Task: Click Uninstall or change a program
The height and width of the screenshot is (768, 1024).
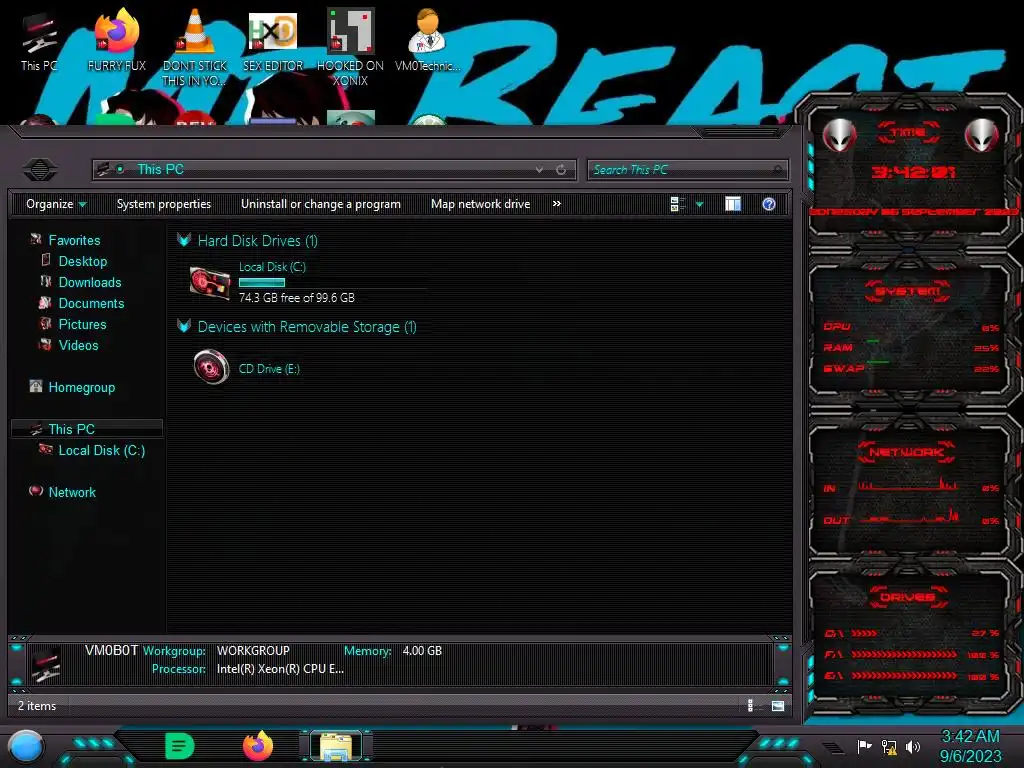Action: coord(321,204)
